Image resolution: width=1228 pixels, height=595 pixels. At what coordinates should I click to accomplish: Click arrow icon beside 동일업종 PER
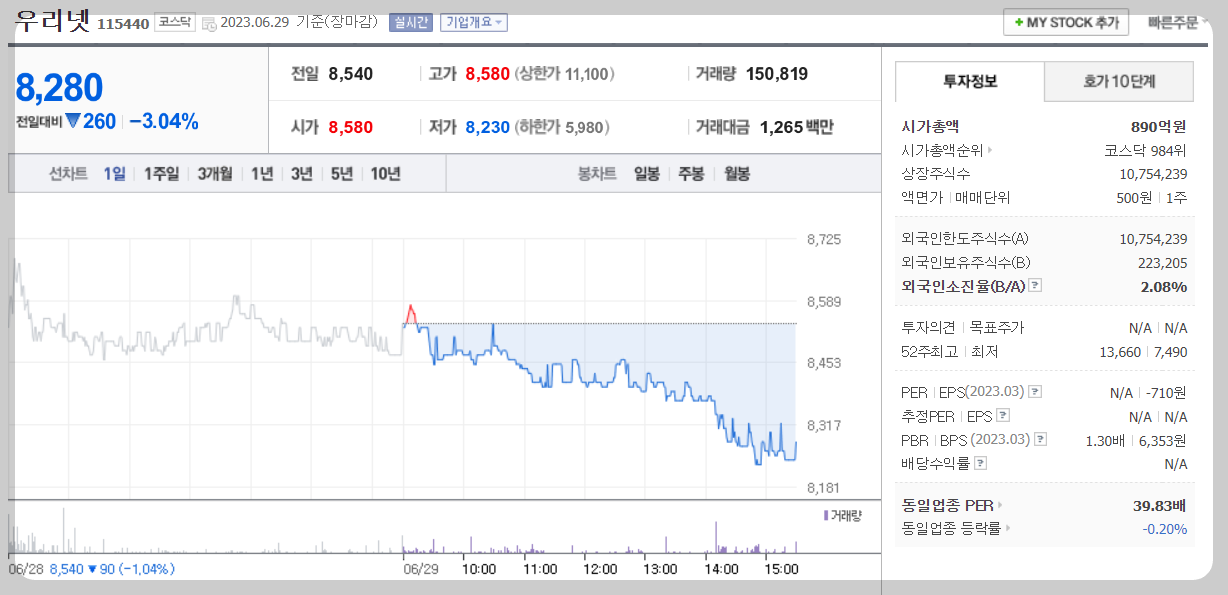tap(1001, 506)
